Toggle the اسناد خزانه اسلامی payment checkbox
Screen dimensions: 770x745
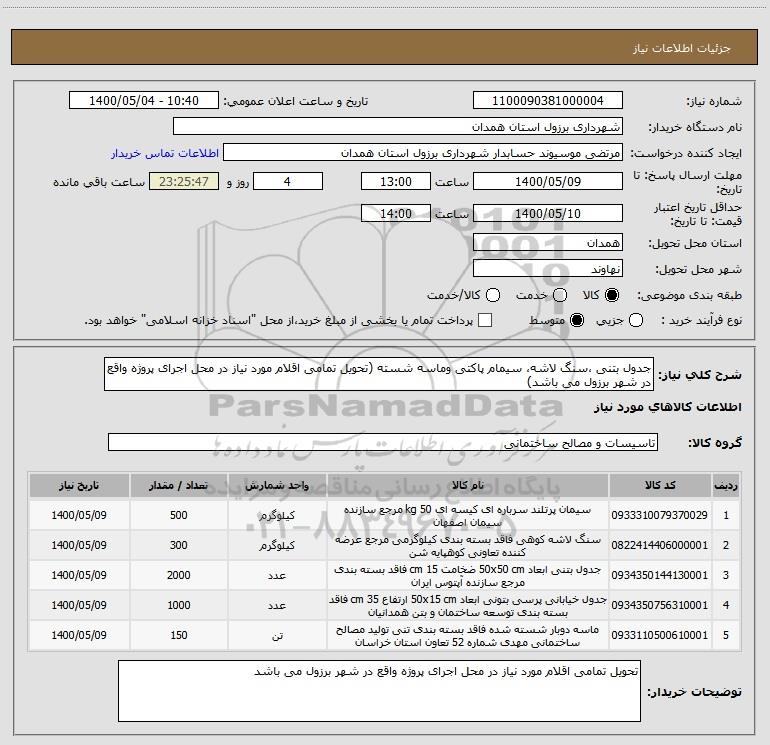pos(485,320)
